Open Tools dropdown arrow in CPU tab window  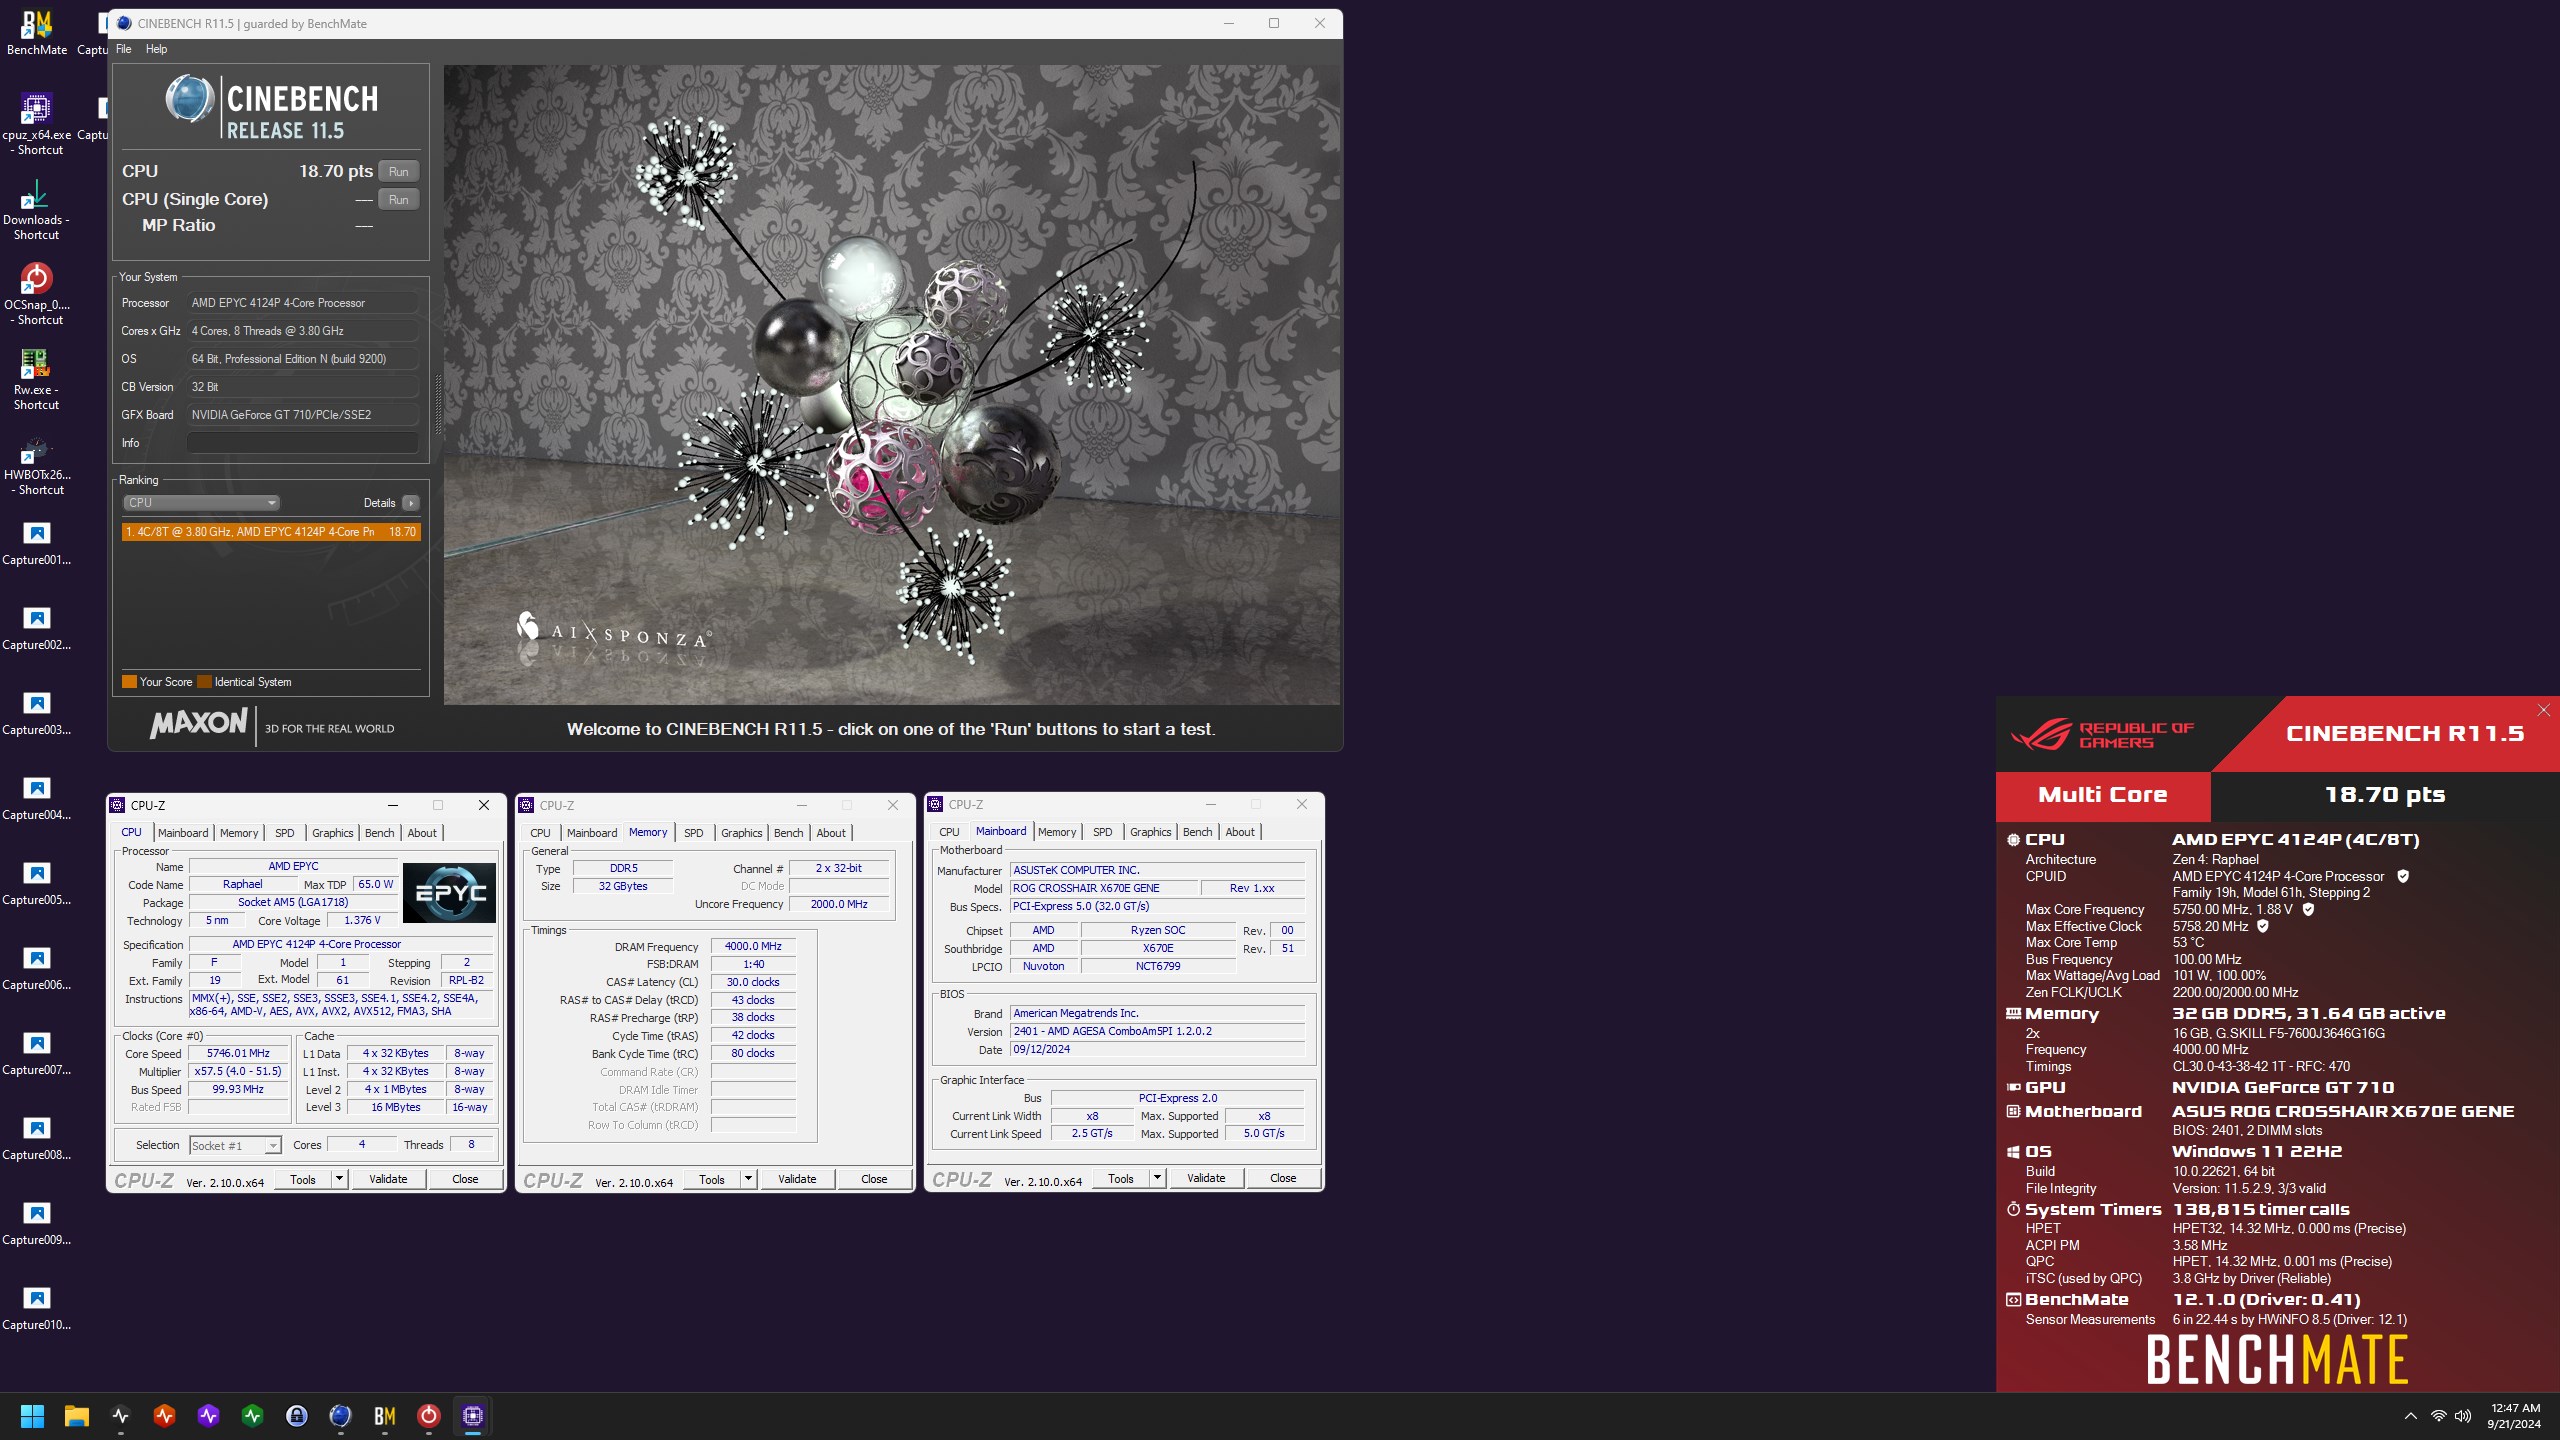point(340,1179)
